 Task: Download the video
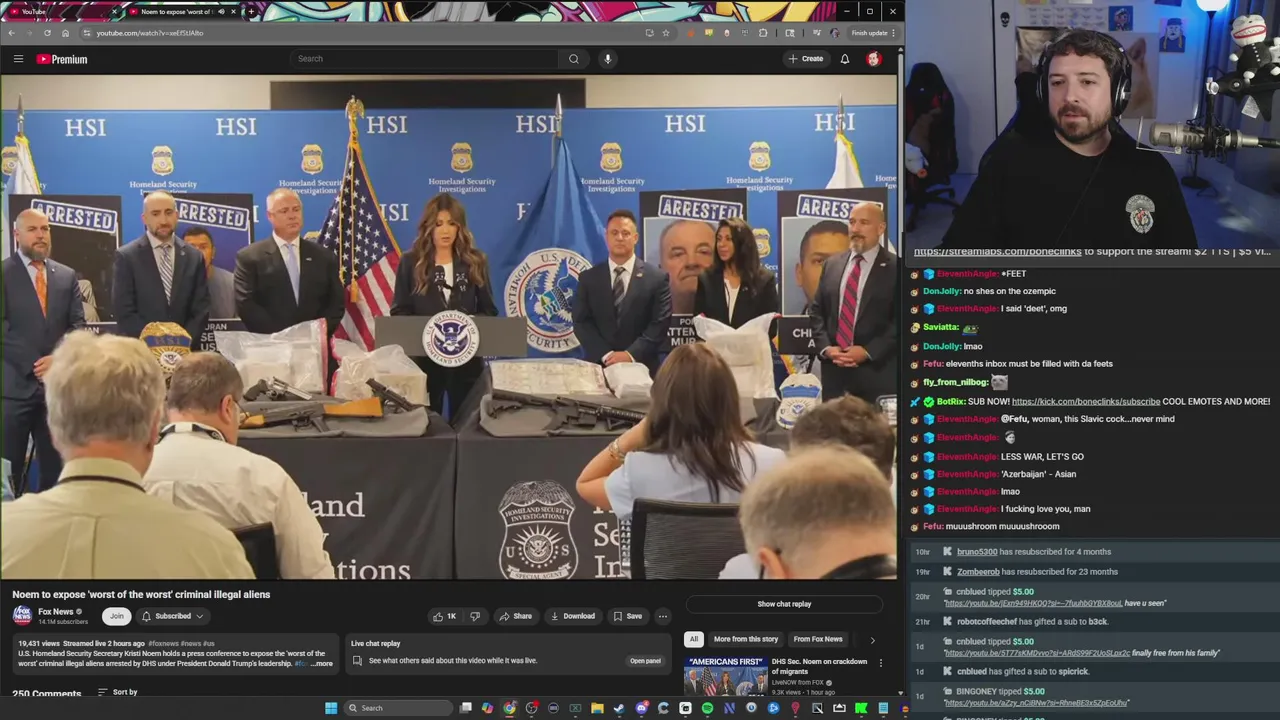coord(572,616)
